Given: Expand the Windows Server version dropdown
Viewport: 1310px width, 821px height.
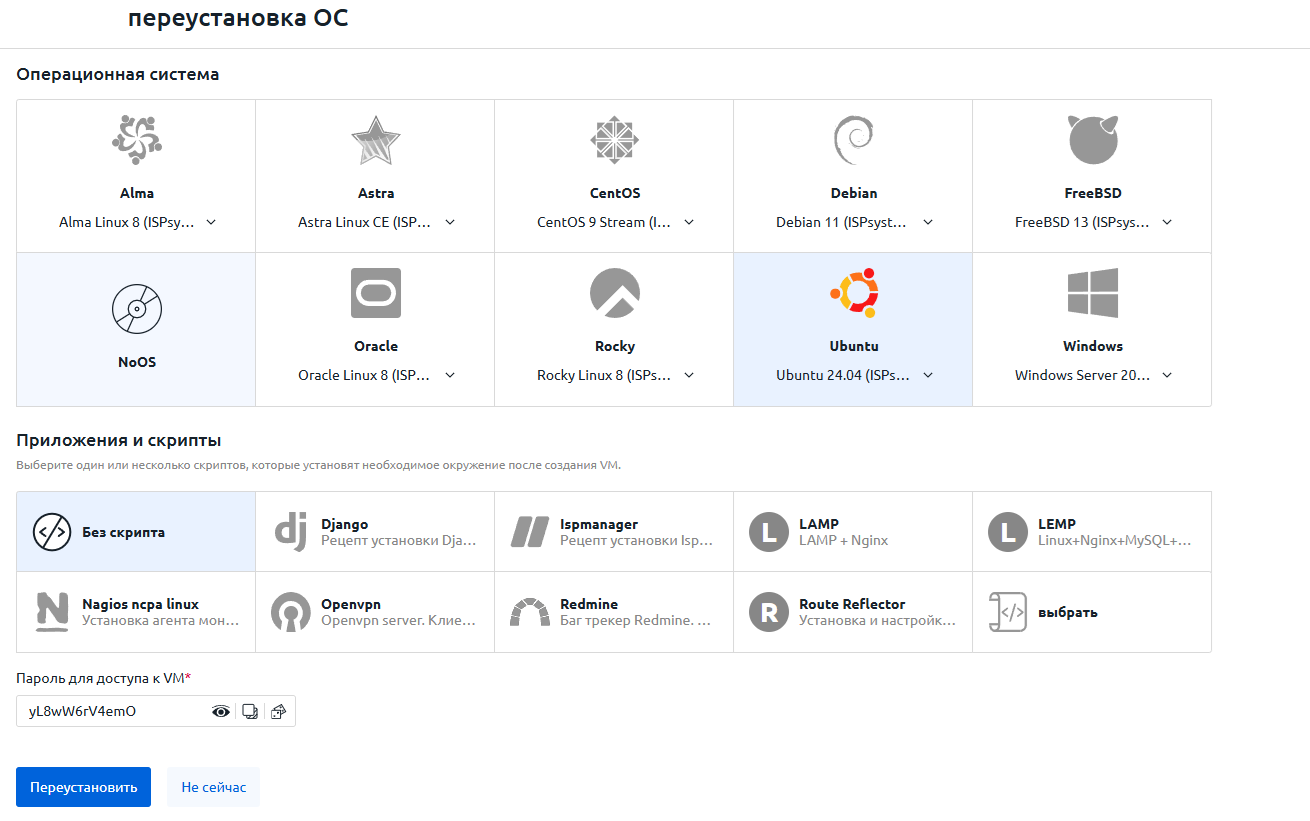Looking at the screenshot, I should pos(1093,375).
